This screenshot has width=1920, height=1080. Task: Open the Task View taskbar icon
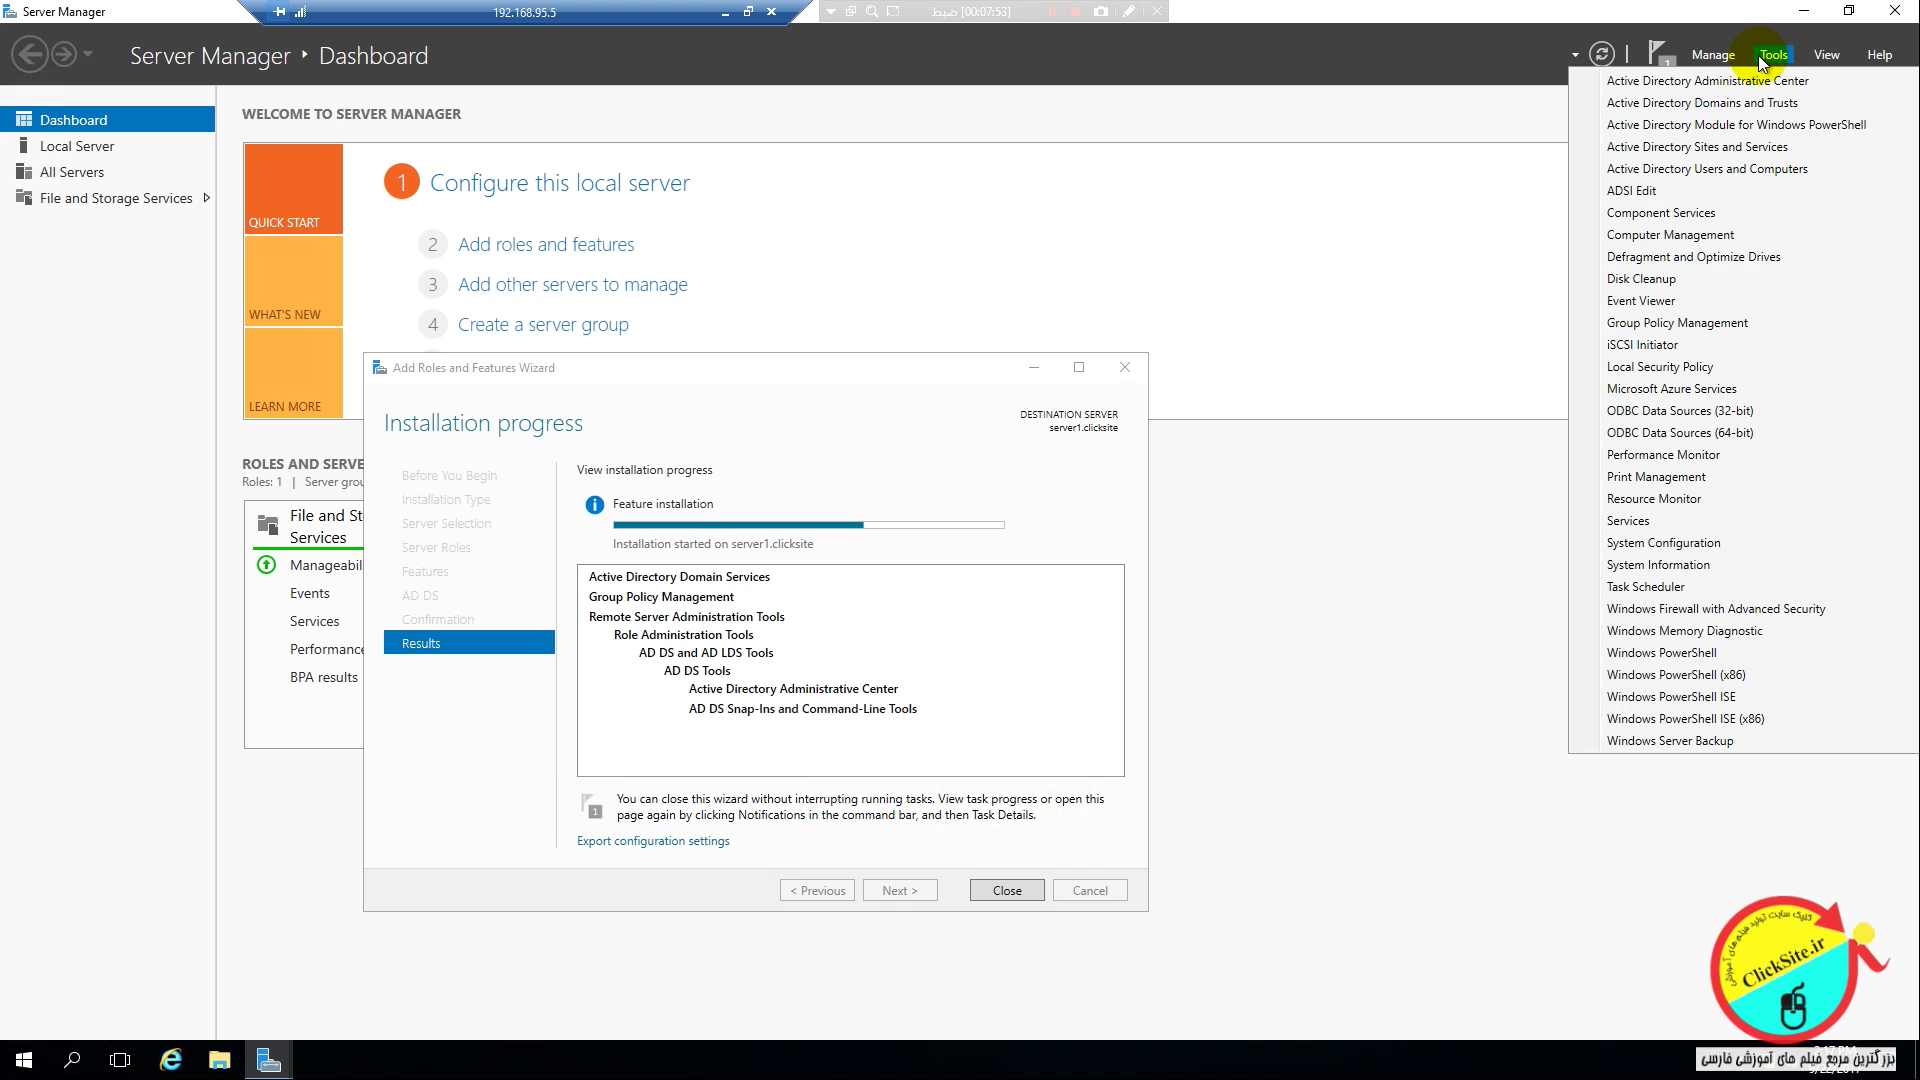(x=120, y=1060)
